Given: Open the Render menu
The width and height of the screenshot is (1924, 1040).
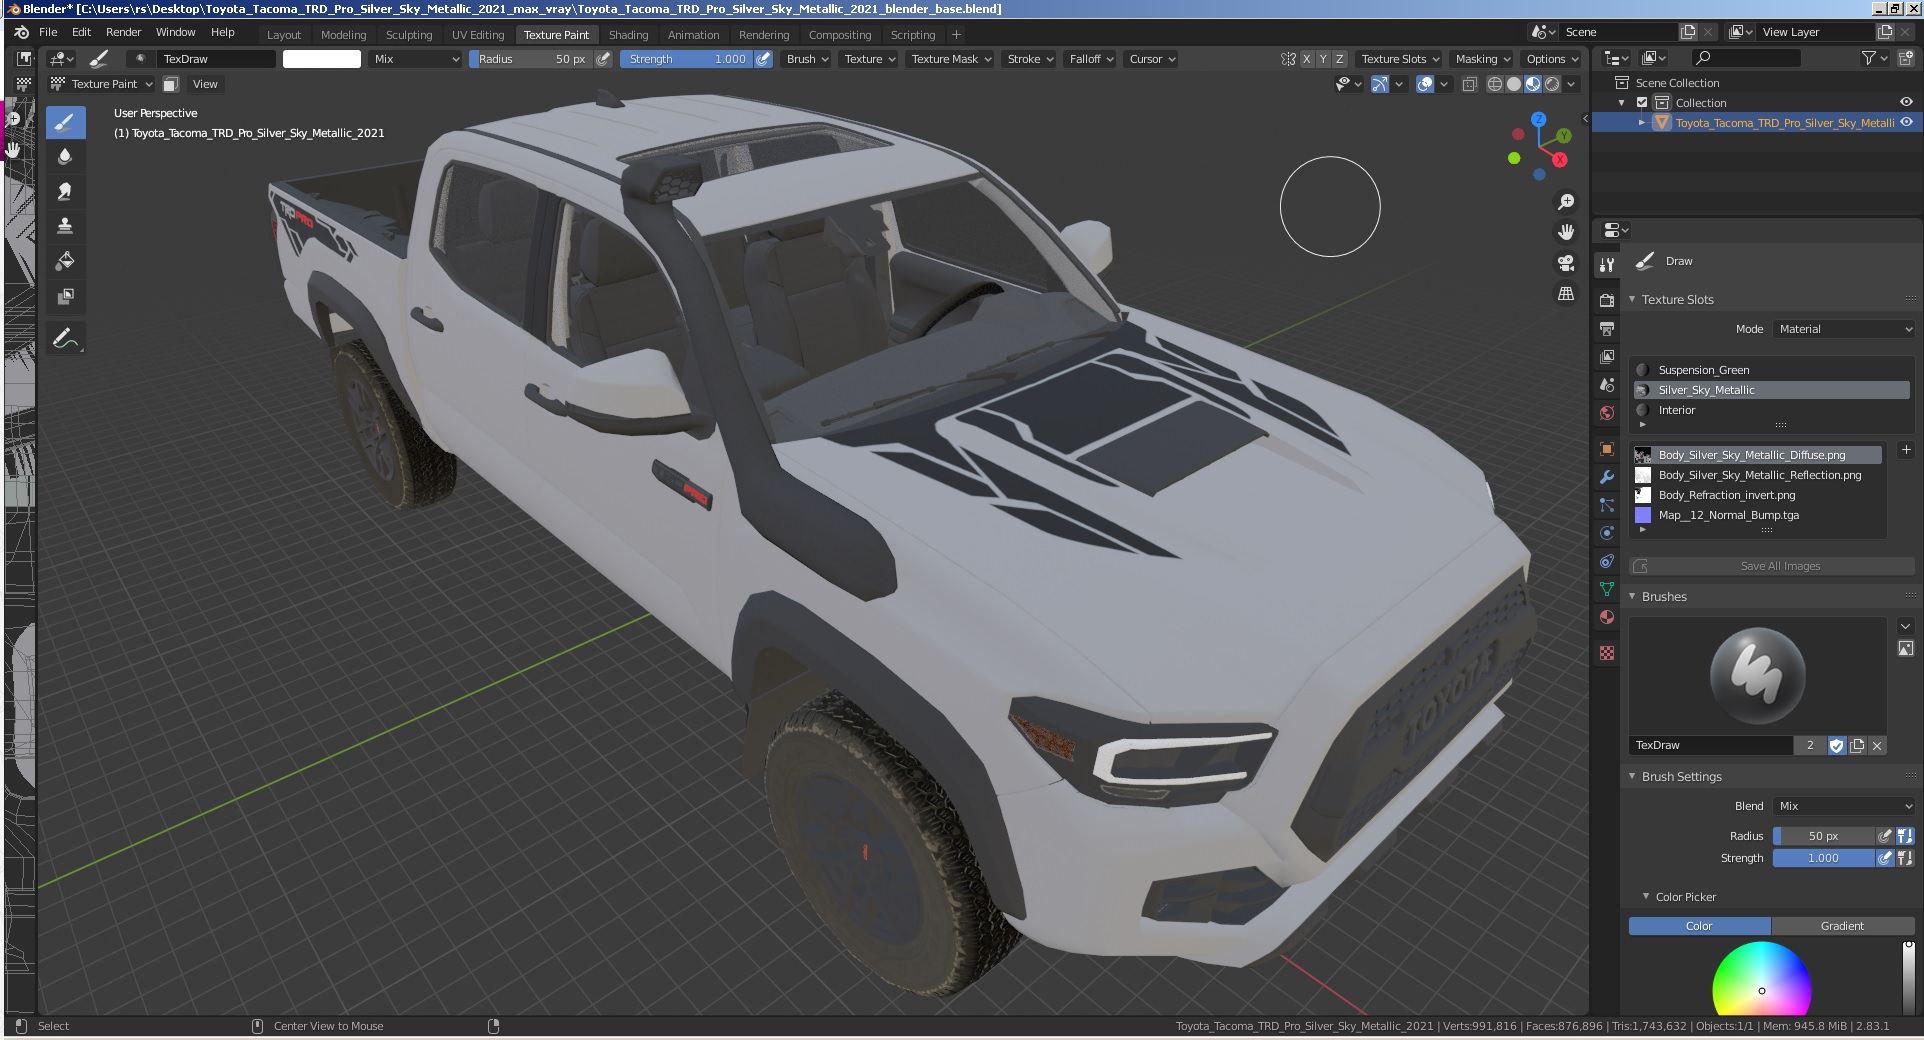Looking at the screenshot, I should click(123, 32).
